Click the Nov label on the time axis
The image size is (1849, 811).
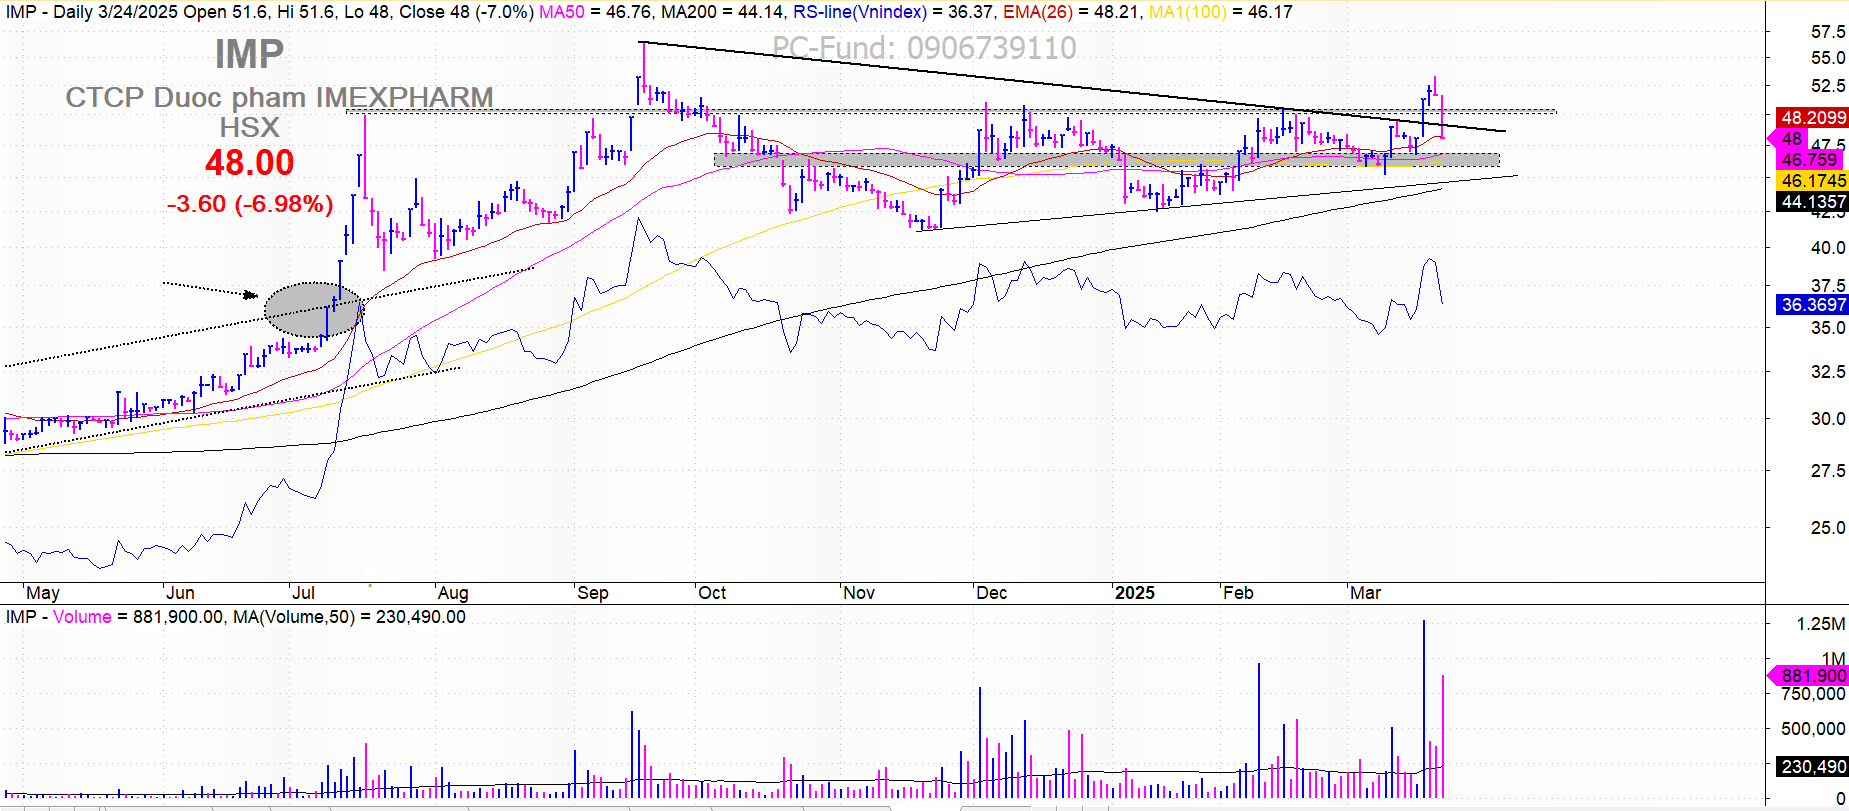(x=859, y=593)
